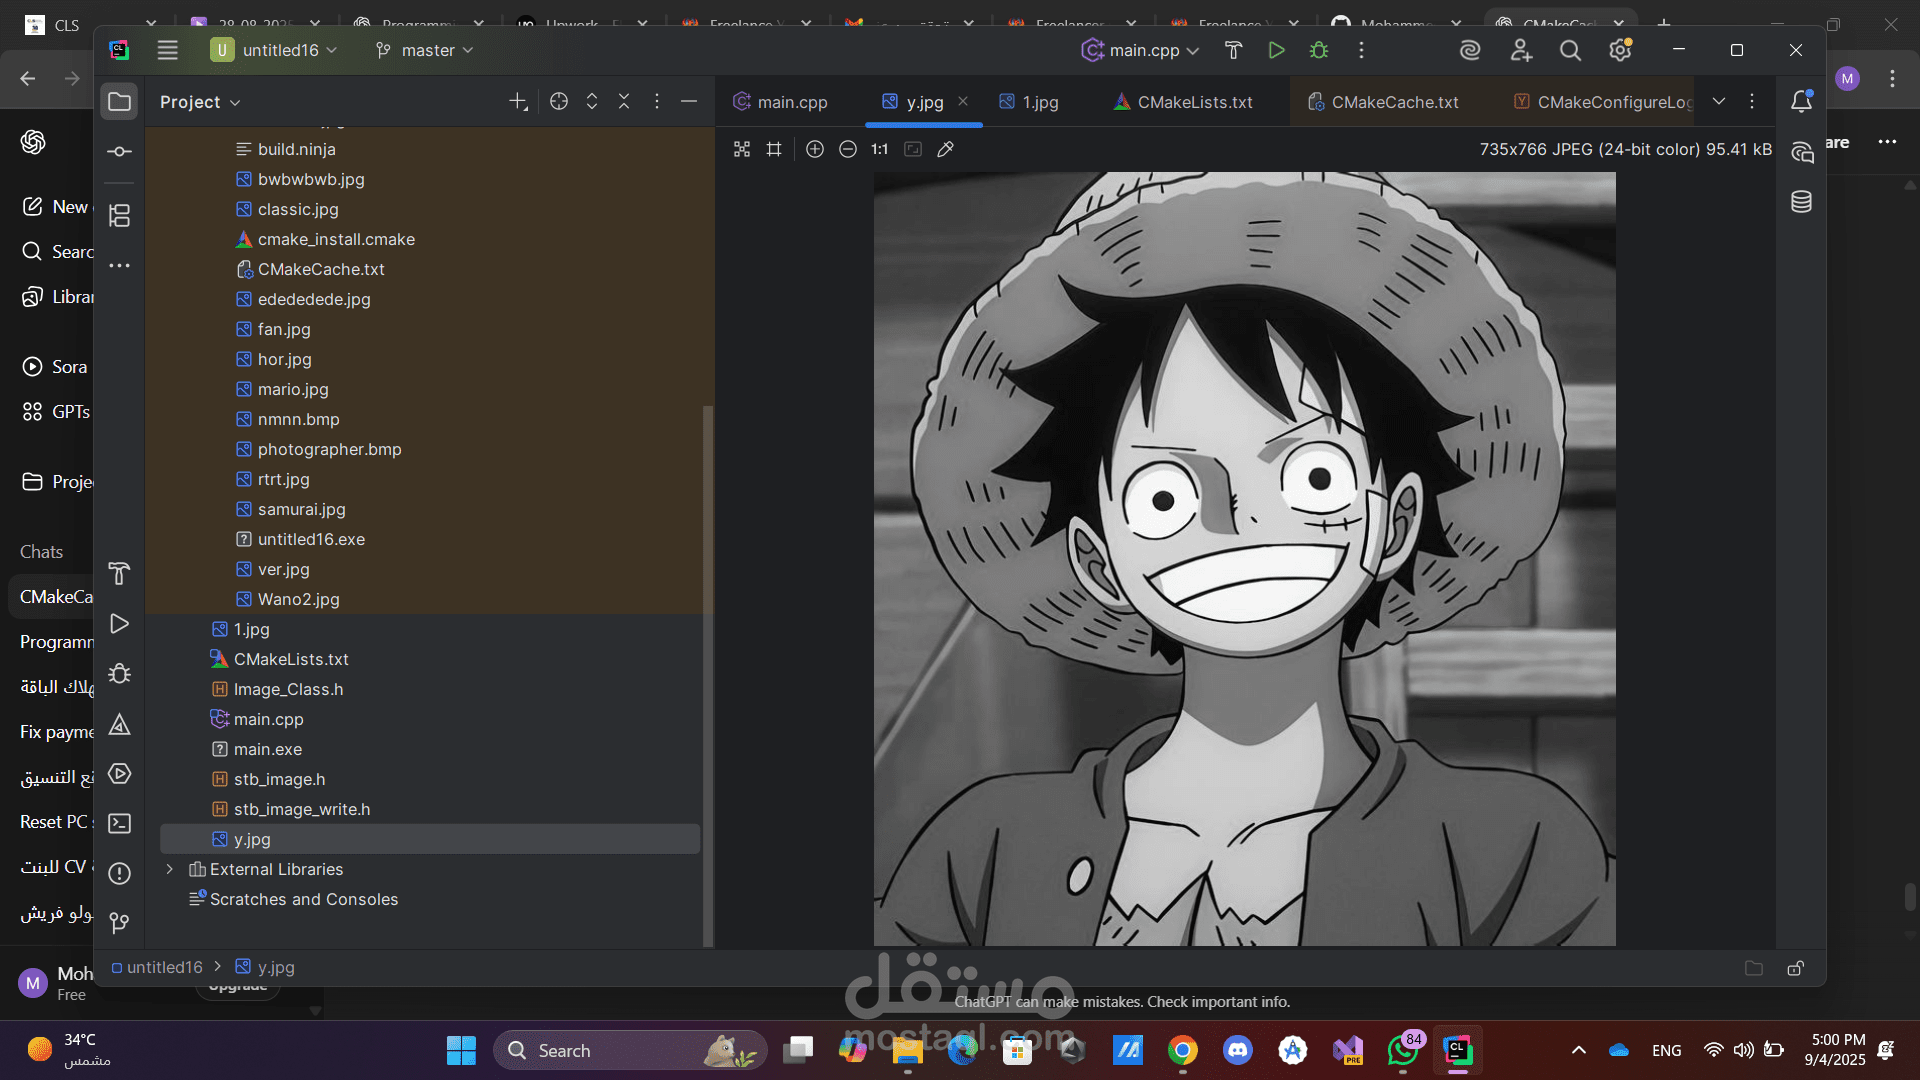Open the Commit tool window icon
The height and width of the screenshot is (1080, 1920).
tap(119, 151)
